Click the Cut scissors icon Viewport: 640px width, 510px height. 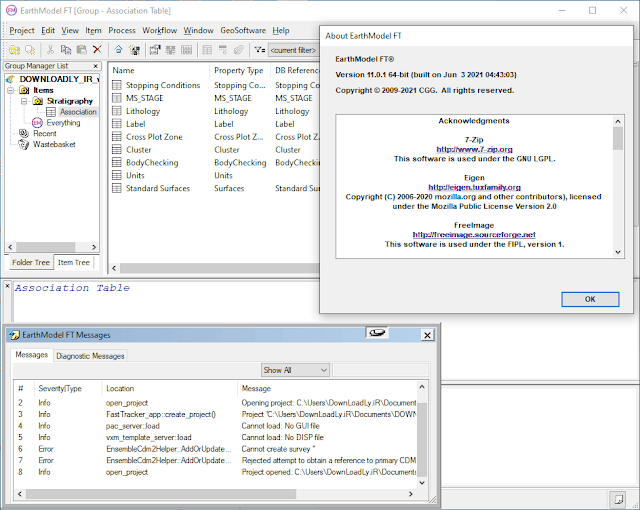pyautogui.click(x=50, y=50)
